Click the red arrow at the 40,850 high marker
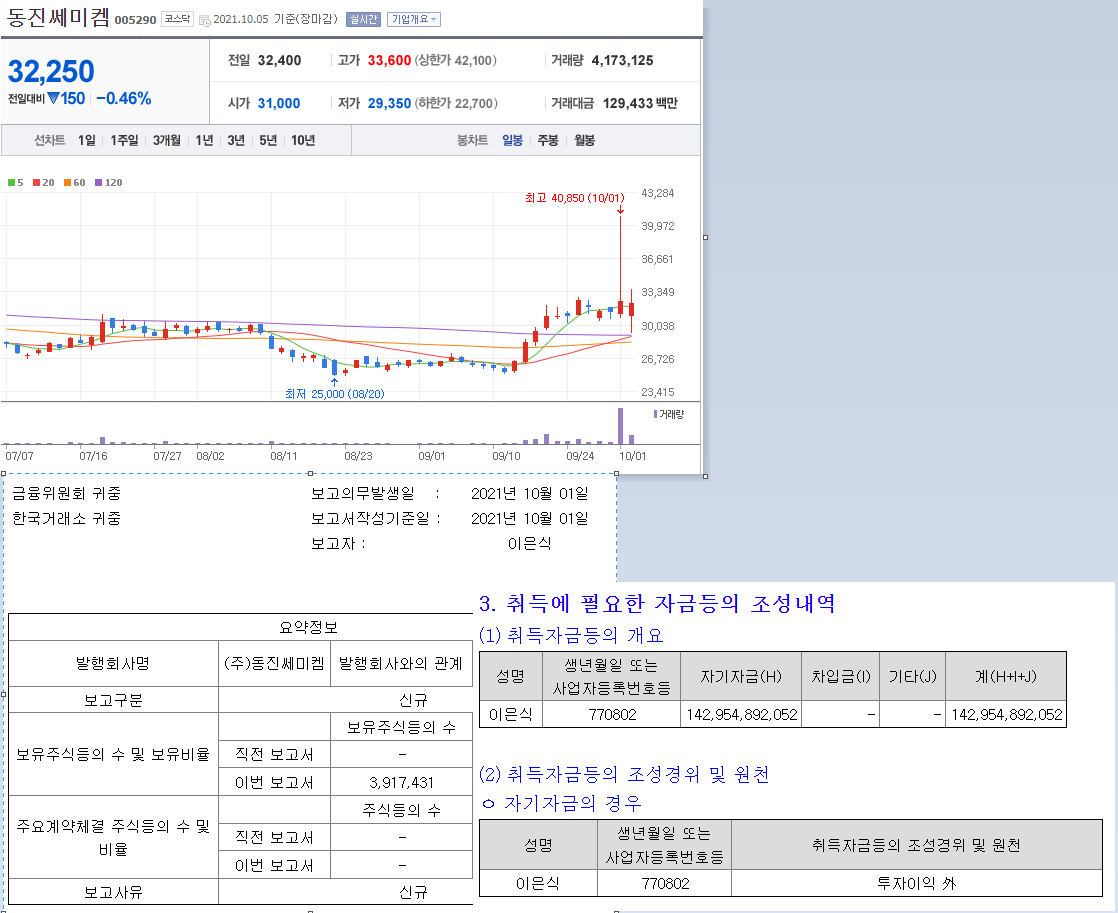Image resolution: width=1118 pixels, height=913 pixels. (x=620, y=209)
